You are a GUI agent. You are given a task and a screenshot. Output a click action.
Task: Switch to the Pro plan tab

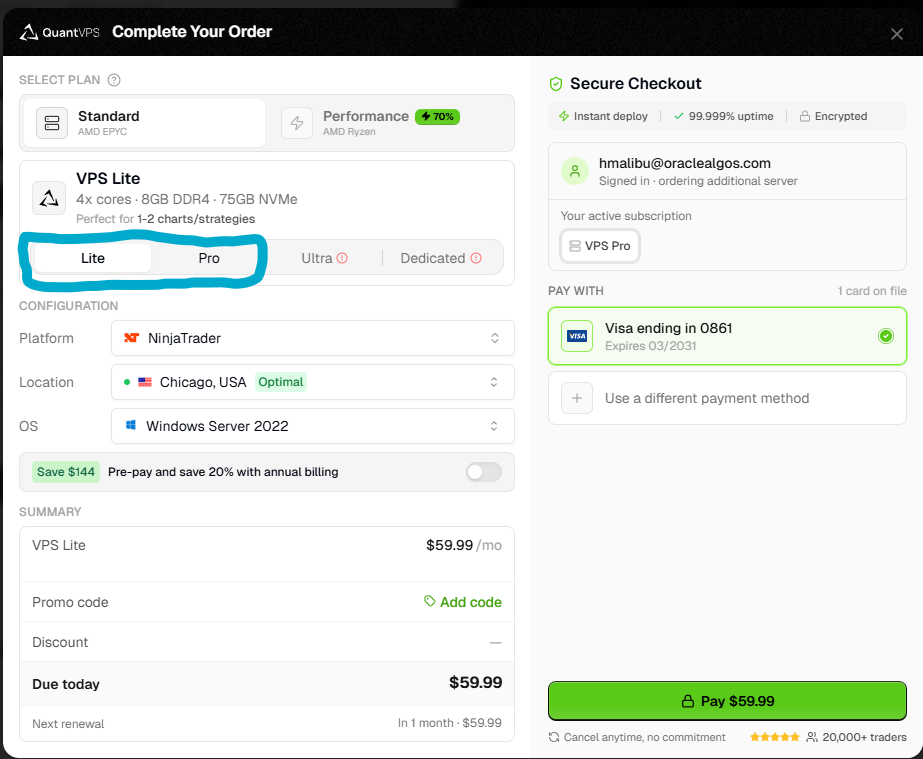[208, 258]
